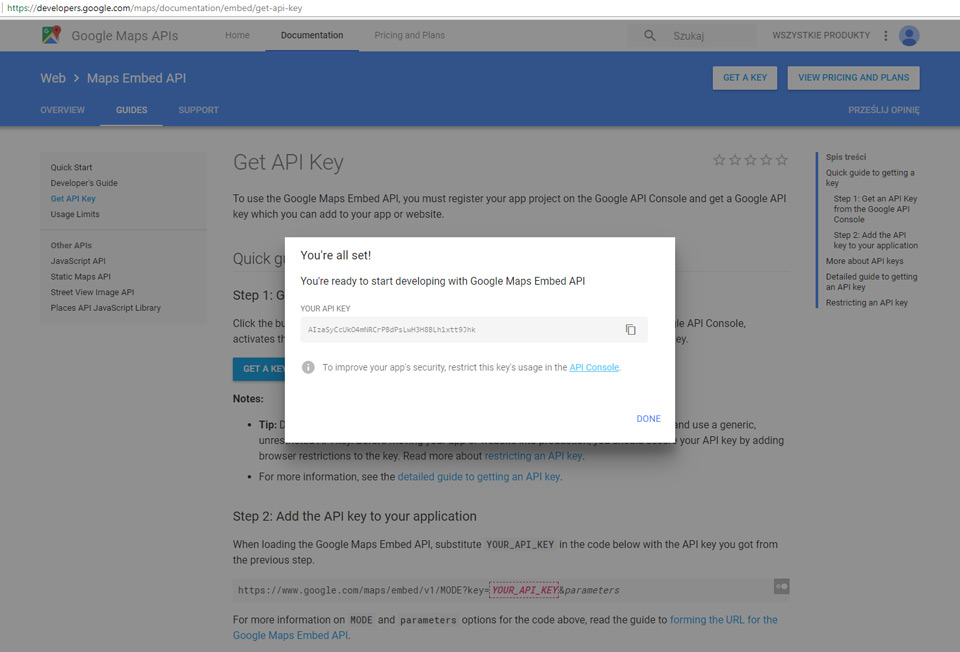Viewport: 960px width, 652px height.
Task: Click the Other APIs sidebar heading
Action: pos(71,245)
